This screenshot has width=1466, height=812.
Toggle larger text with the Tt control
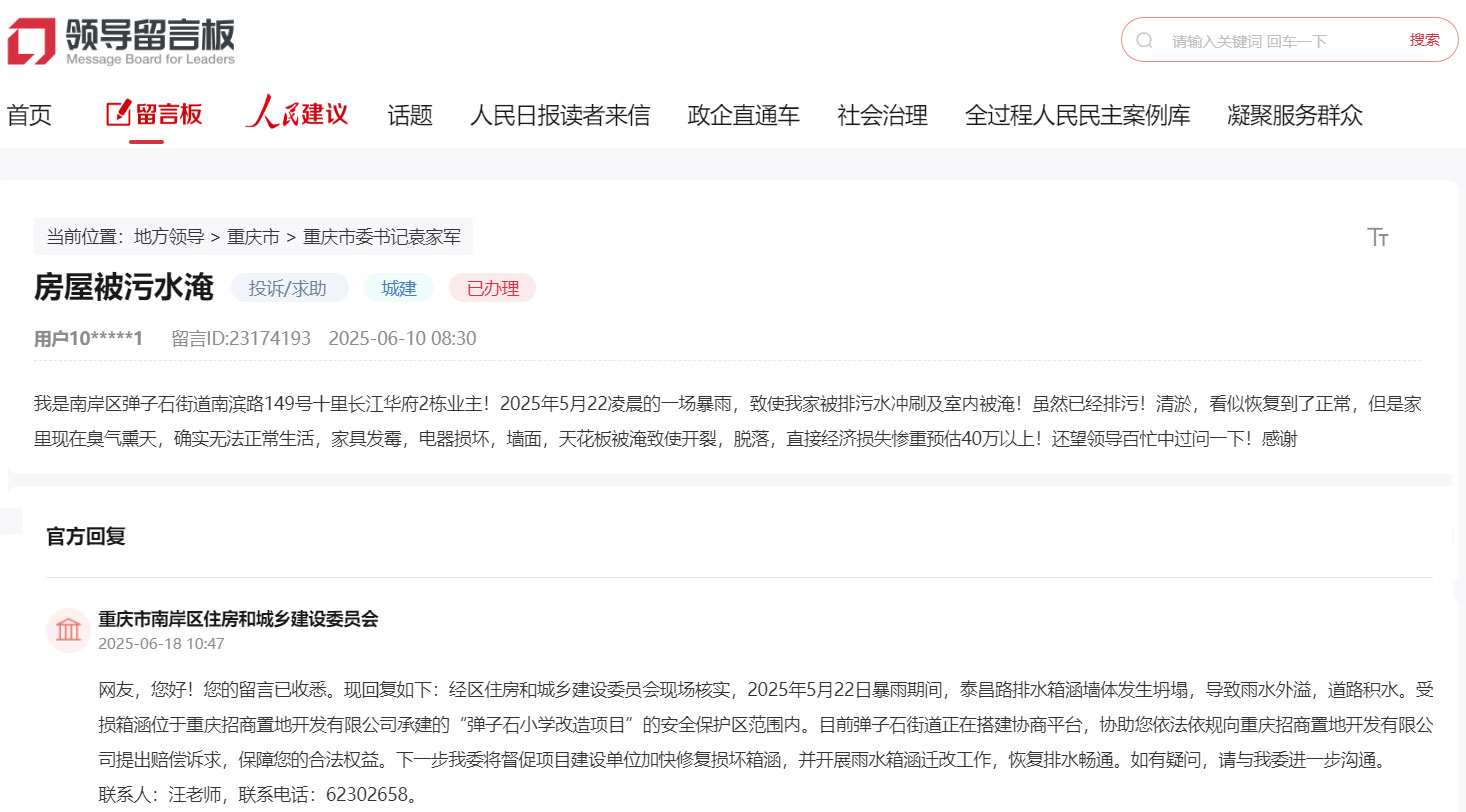(x=1378, y=237)
